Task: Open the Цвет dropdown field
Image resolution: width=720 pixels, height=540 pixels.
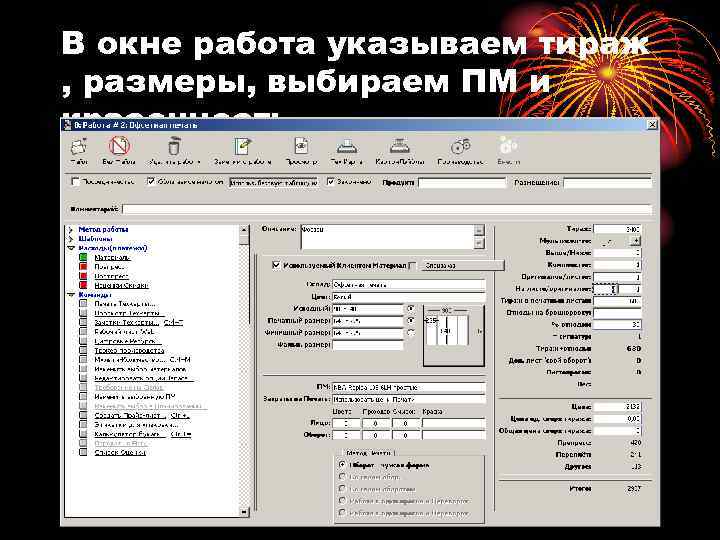Action: click(x=409, y=297)
